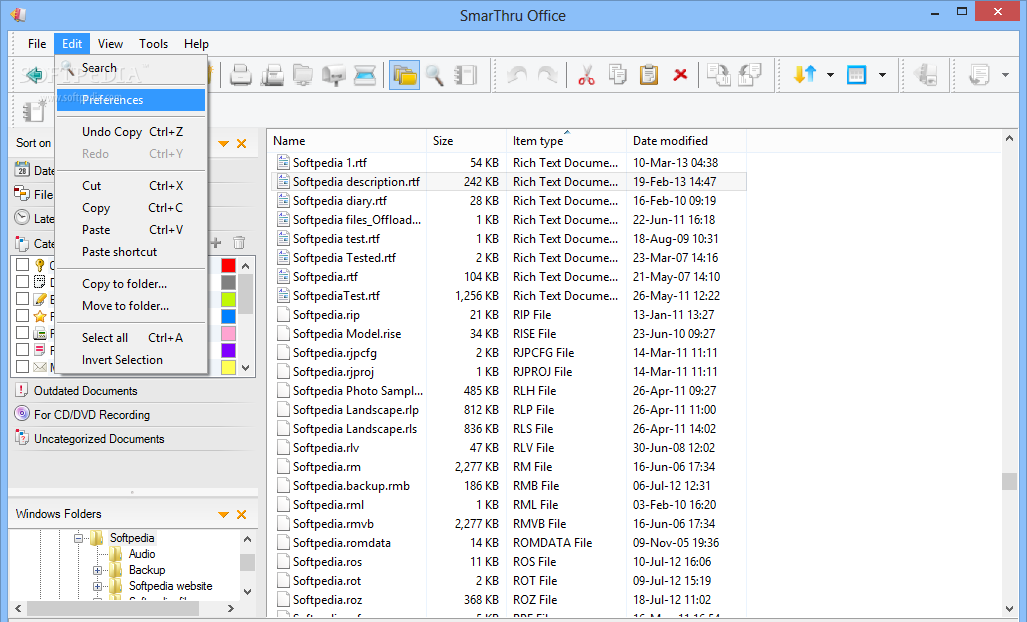
Task: Open the dropdown arrow beside the sort arrows icon
Action: coord(831,75)
